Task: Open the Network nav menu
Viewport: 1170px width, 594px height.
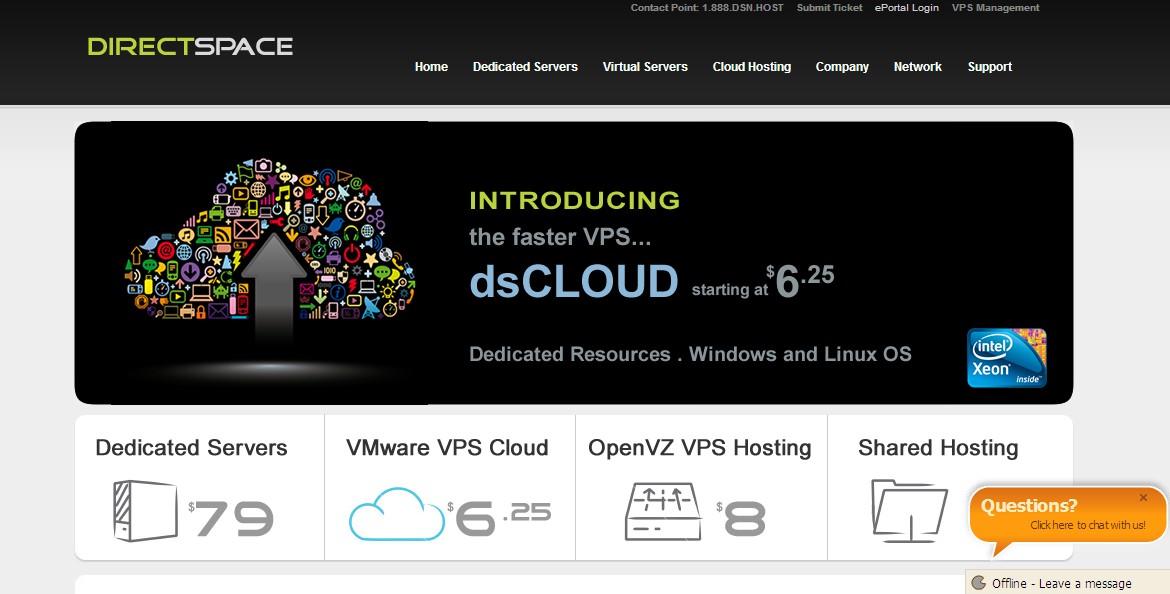Action: [x=918, y=66]
